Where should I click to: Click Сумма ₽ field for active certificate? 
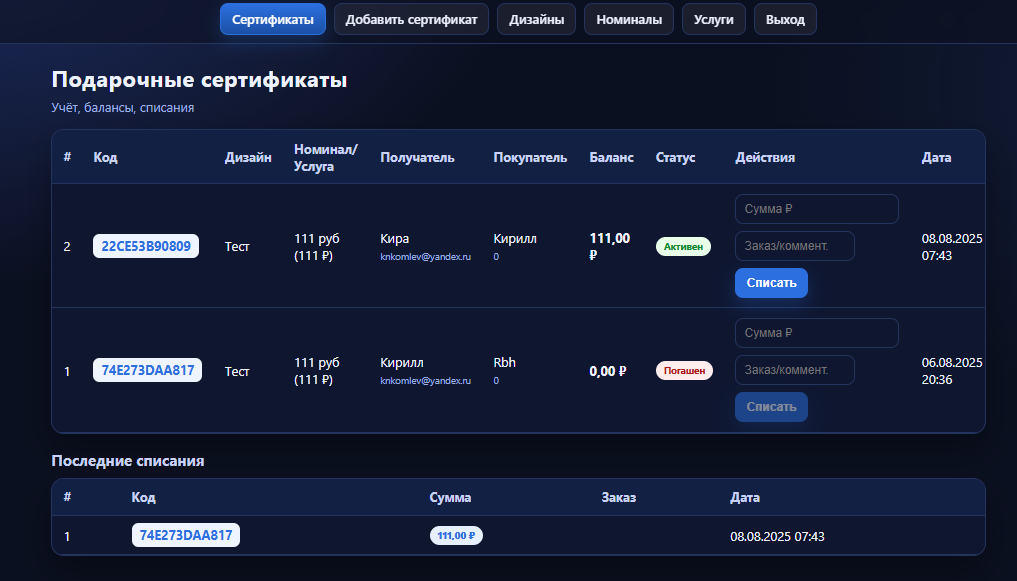(816, 208)
